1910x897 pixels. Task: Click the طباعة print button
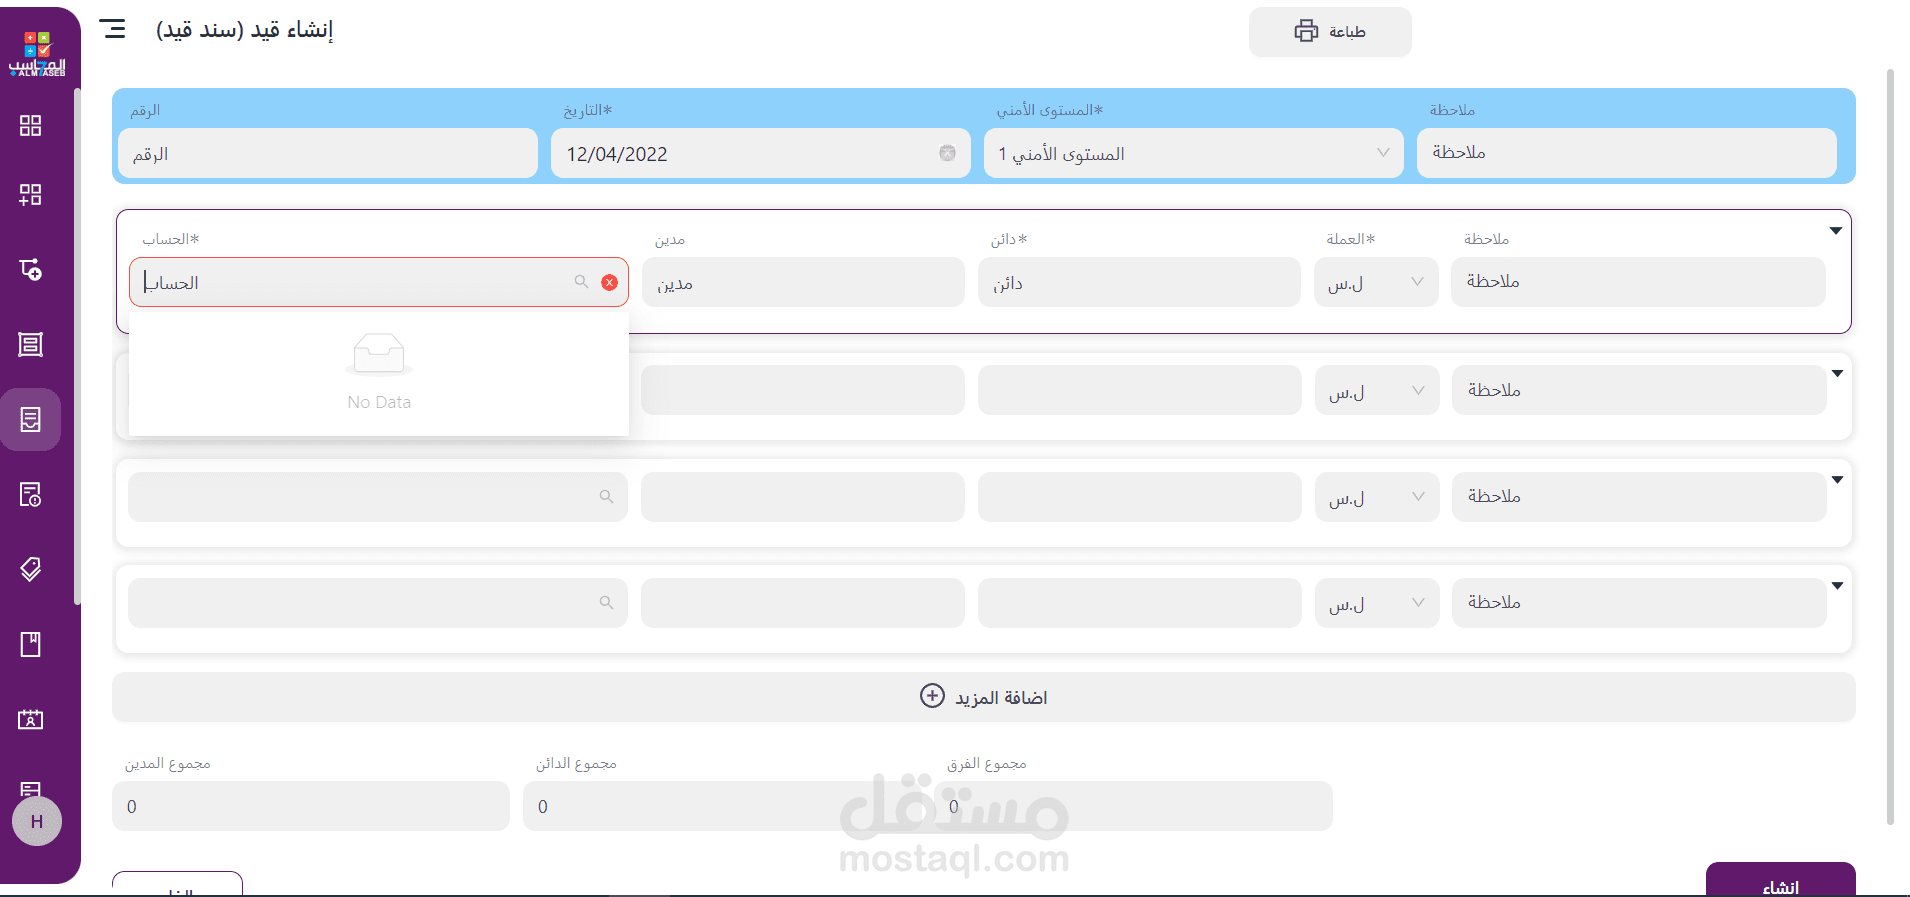point(1330,32)
